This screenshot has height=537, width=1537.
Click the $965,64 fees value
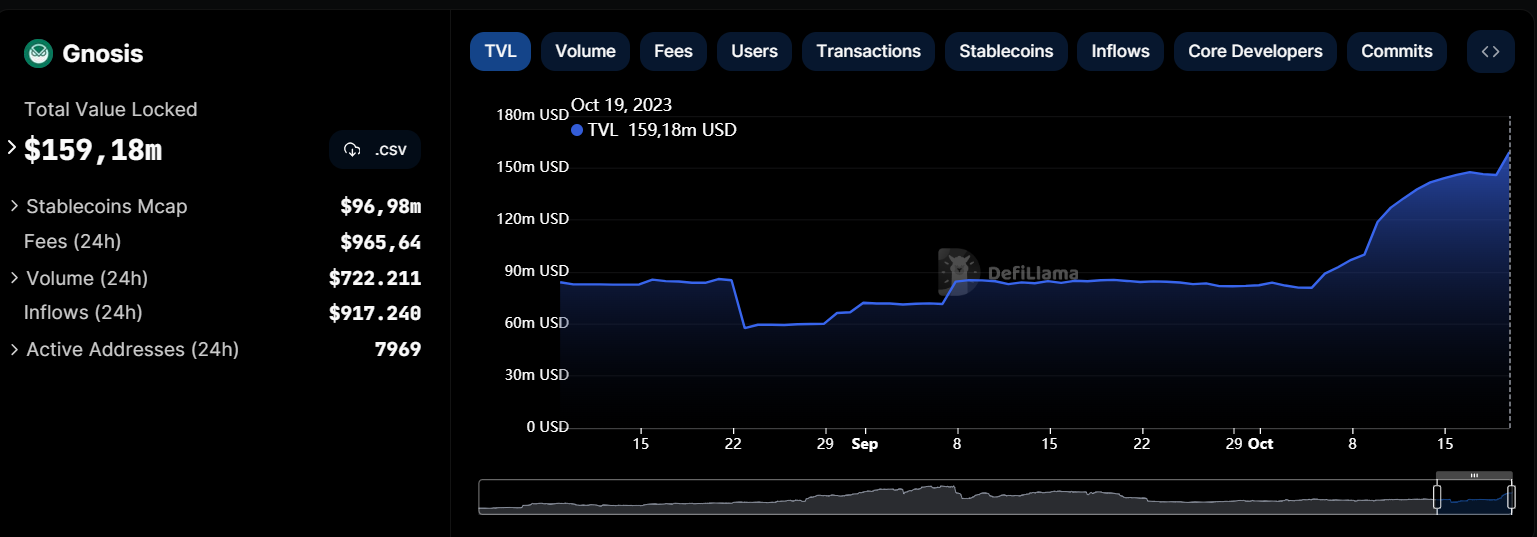380,242
